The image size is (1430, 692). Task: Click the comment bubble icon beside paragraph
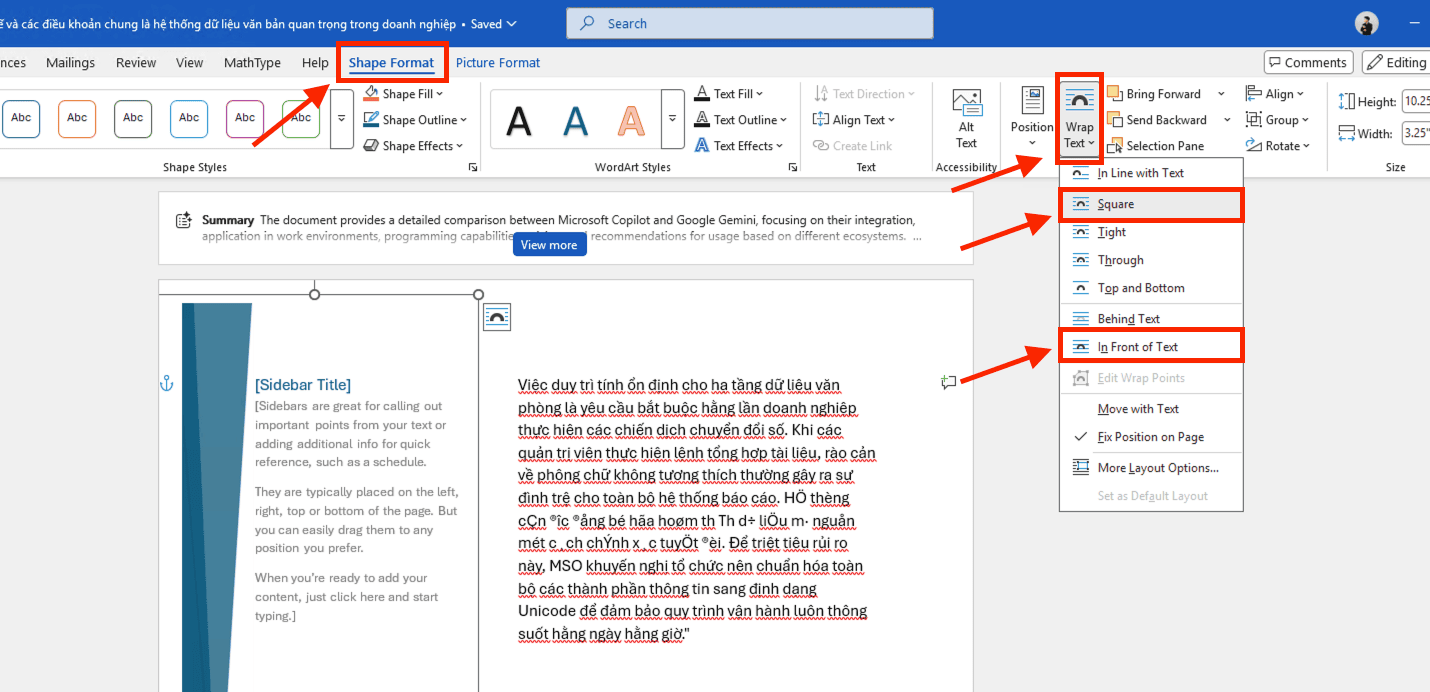tap(949, 382)
